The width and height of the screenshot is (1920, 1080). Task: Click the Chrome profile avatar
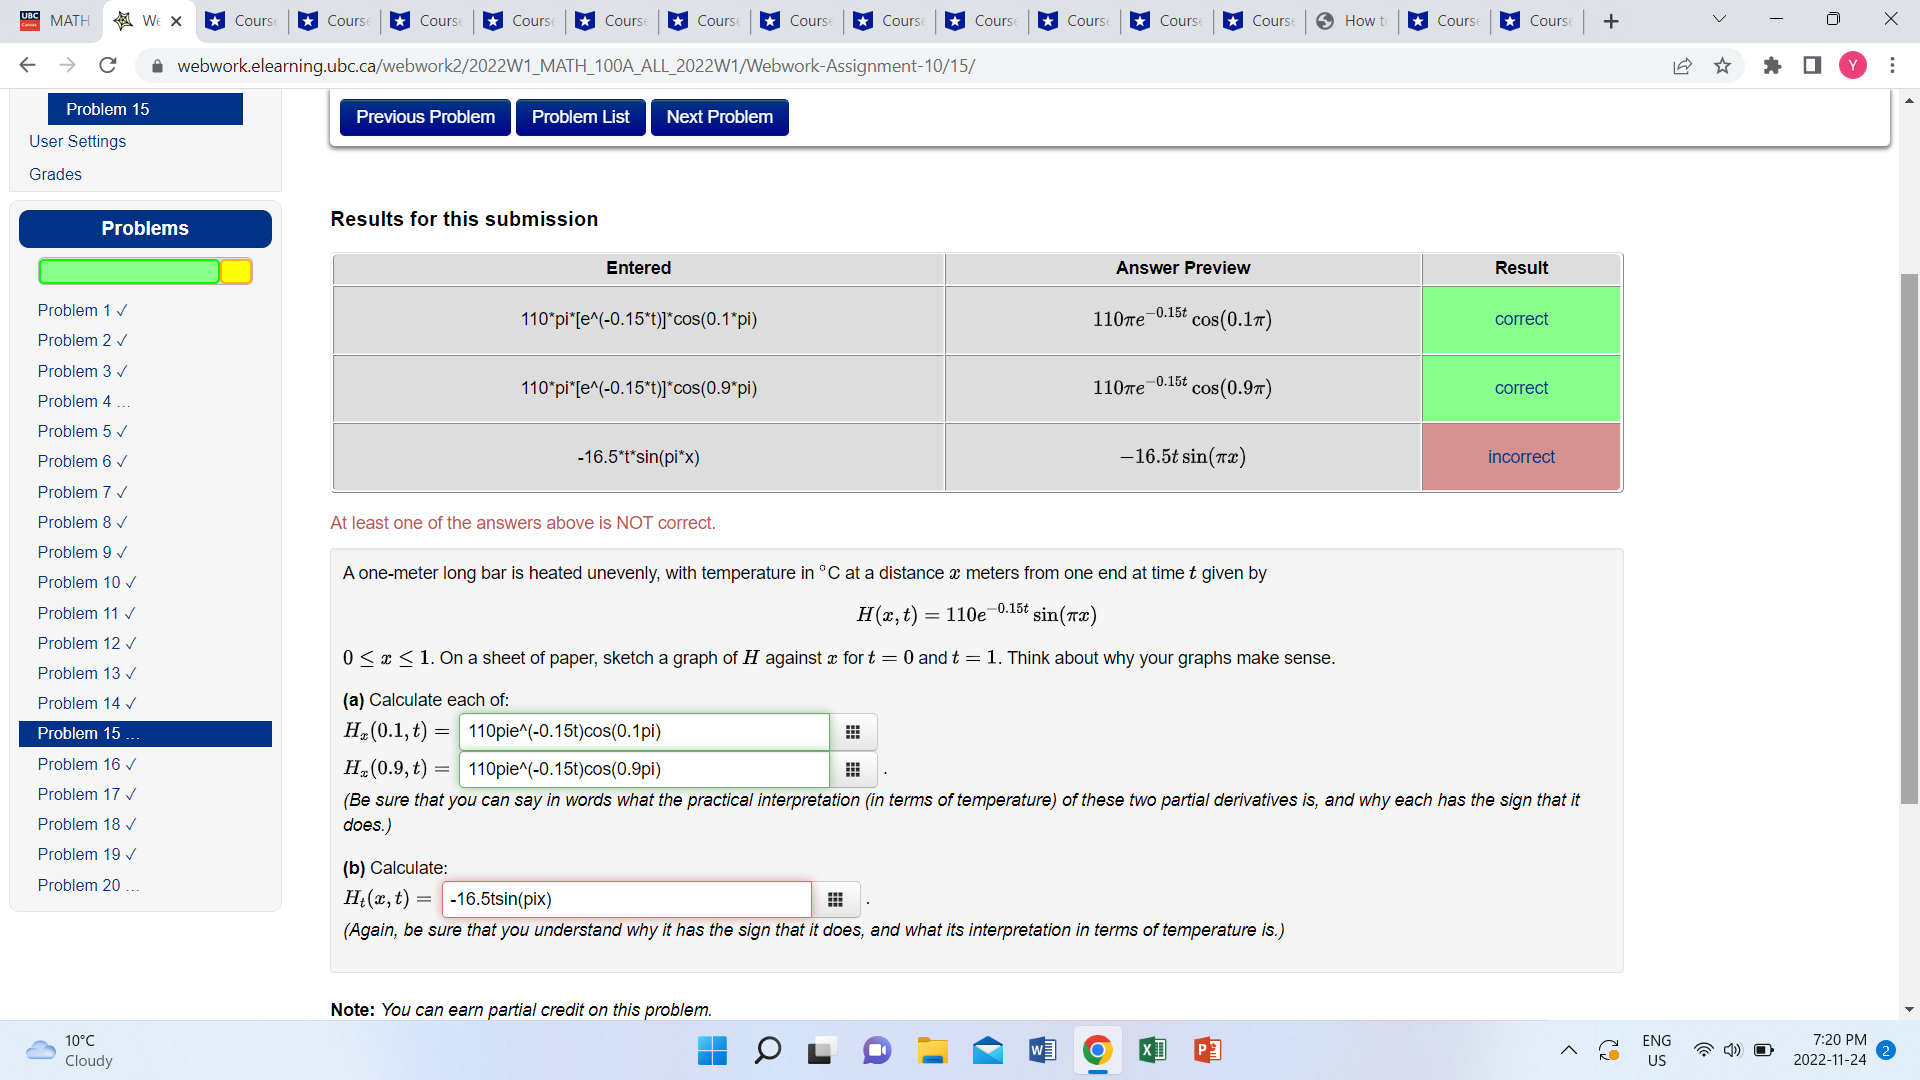pos(1853,66)
